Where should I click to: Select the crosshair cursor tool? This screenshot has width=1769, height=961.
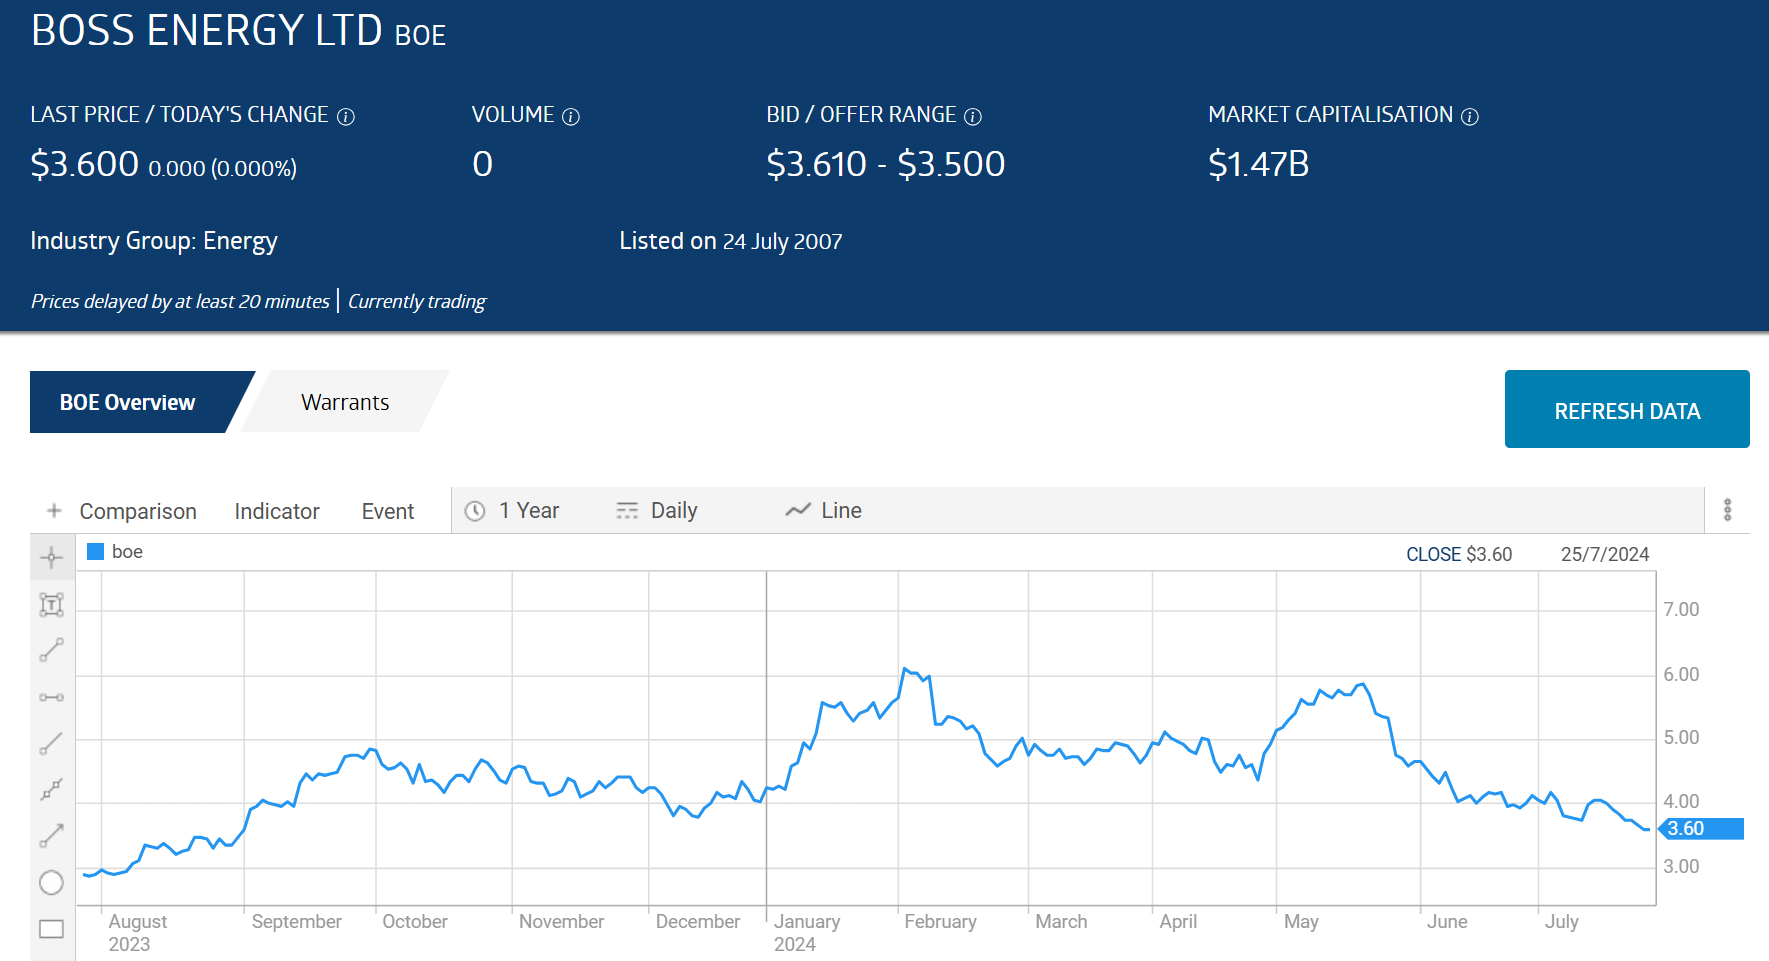pyautogui.click(x=52, y=558)
